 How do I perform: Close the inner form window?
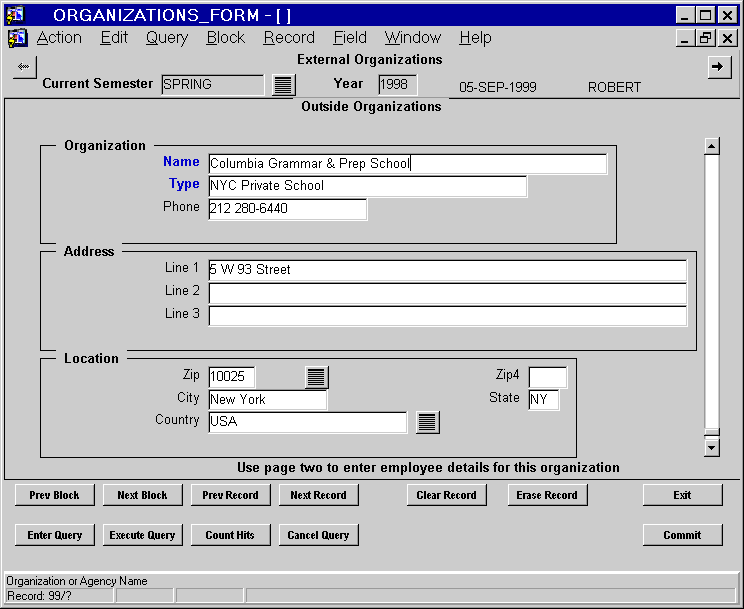pyautogui.click(x=727, y=38)
